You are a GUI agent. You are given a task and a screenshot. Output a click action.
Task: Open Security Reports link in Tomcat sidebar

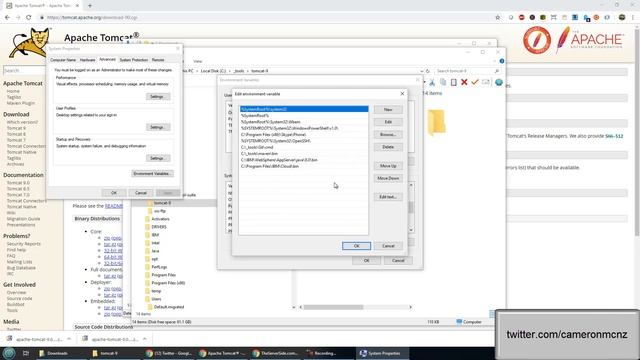[24, 244]
